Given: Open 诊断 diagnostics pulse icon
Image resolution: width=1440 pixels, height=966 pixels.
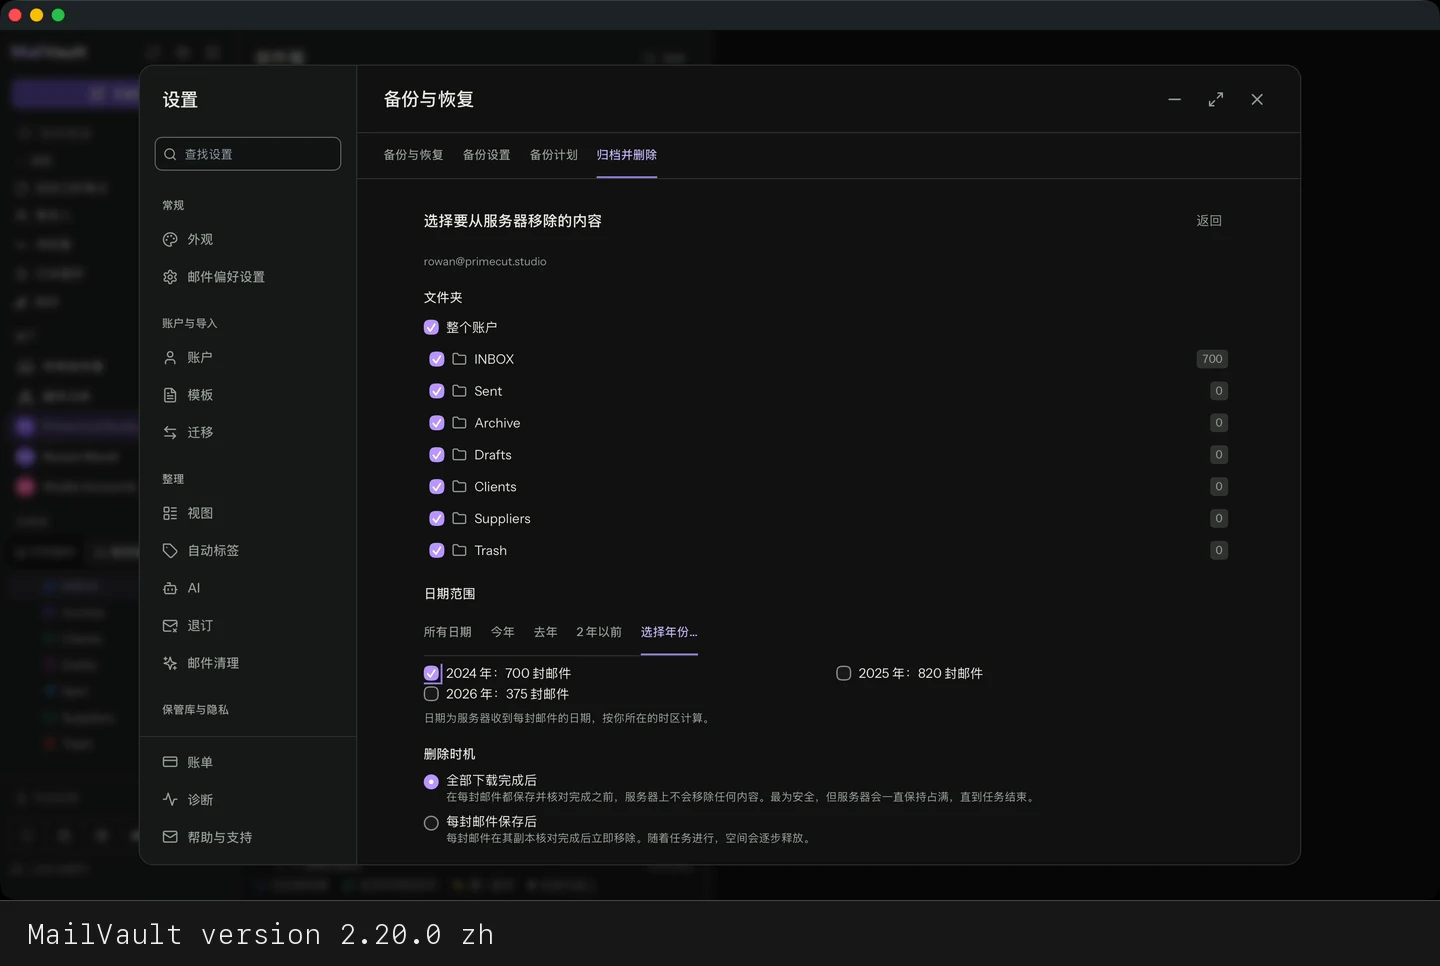Looking at the screenshot, I should pos(170,800).
